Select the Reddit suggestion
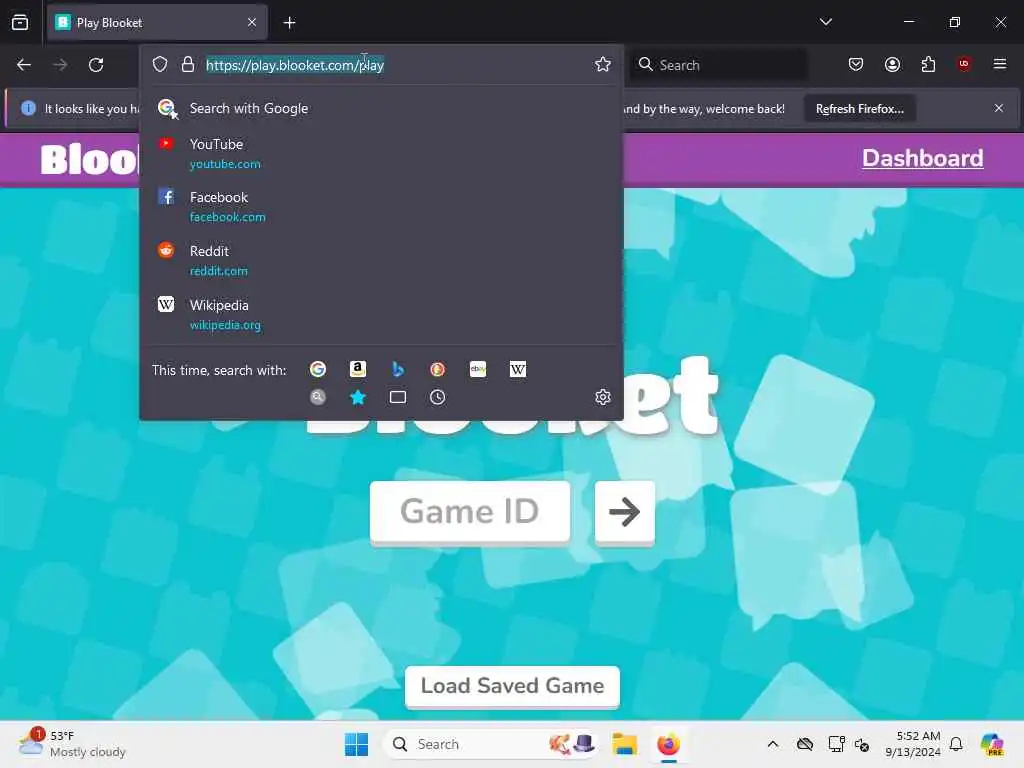This screenshot has height=768, width=1024. coord(381,260)
